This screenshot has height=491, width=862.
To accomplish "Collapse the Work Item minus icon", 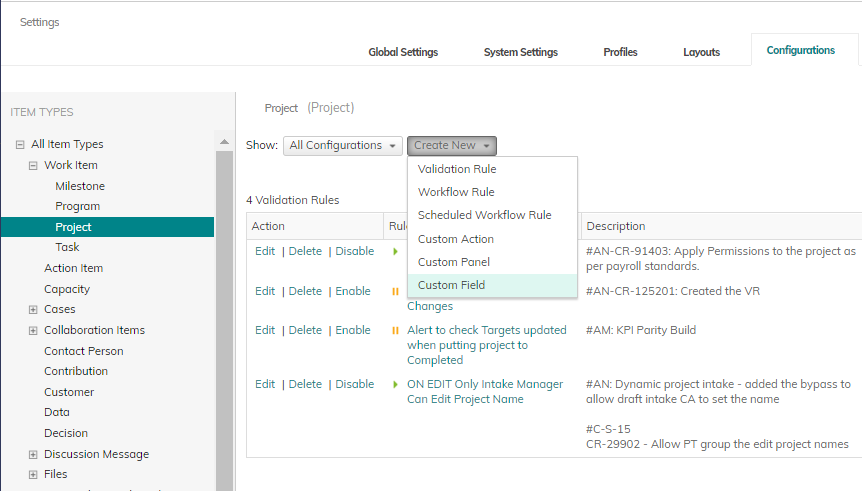I will point(33,166).
